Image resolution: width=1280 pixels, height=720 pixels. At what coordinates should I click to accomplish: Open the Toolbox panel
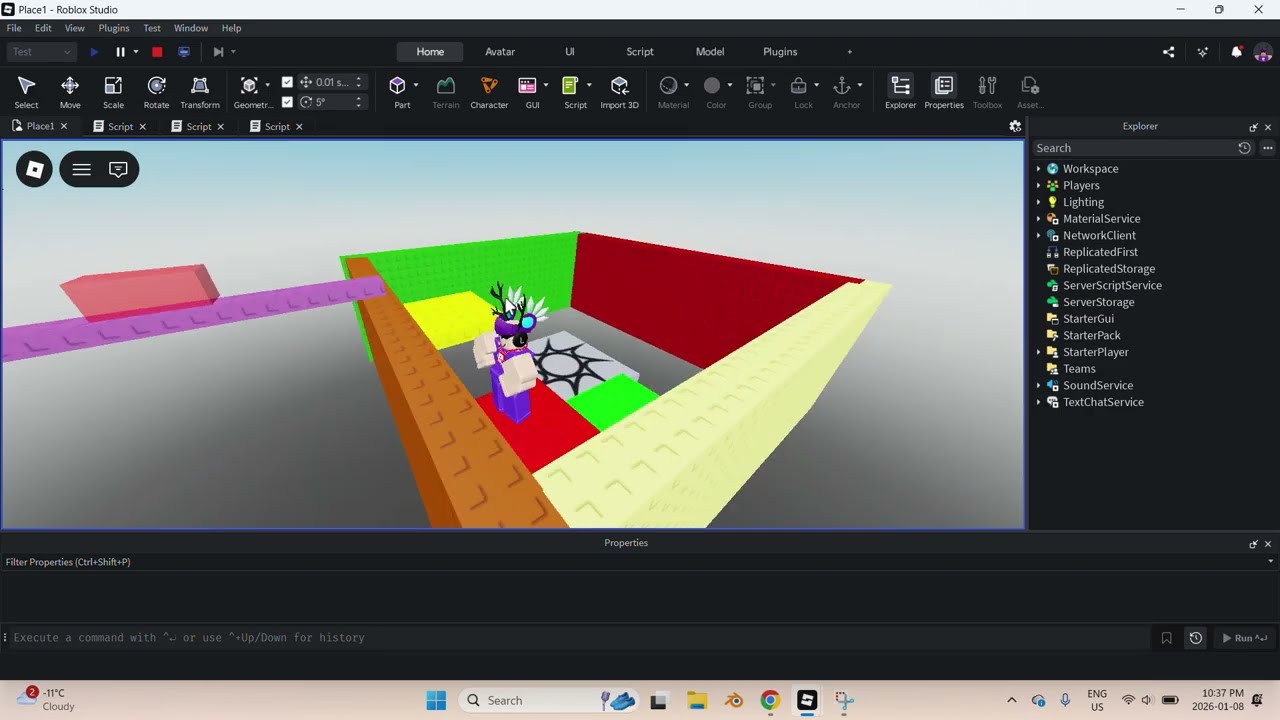point(987,92)
